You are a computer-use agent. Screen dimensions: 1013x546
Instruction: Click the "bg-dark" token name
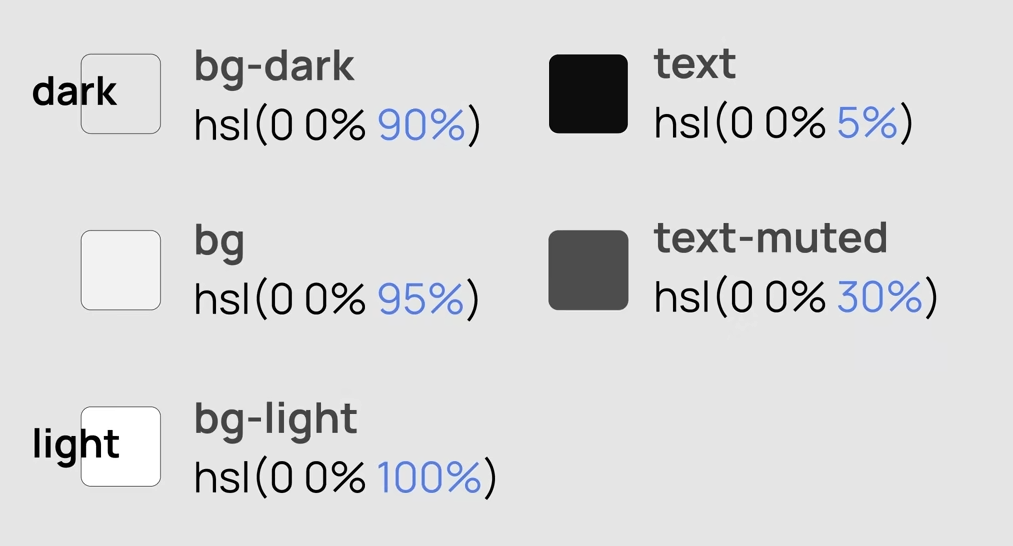click(274, 66)
